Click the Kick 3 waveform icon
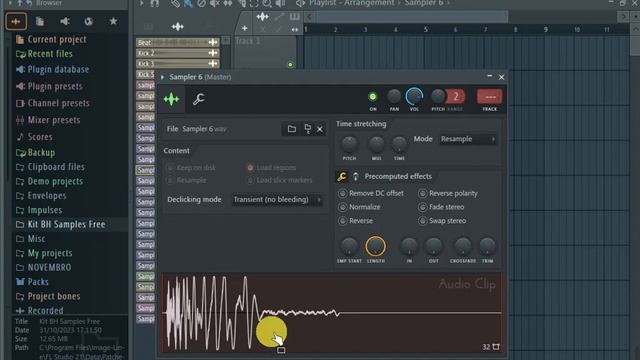 click(x=213, y=64)
